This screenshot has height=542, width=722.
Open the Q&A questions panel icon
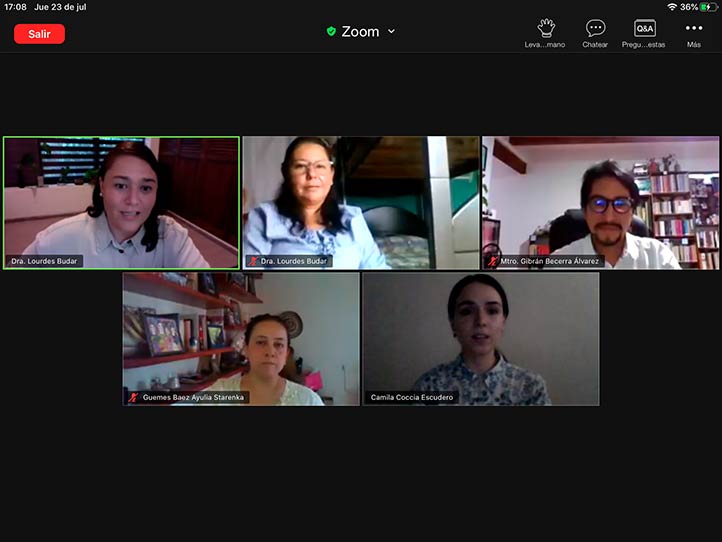tap(644, 28)
